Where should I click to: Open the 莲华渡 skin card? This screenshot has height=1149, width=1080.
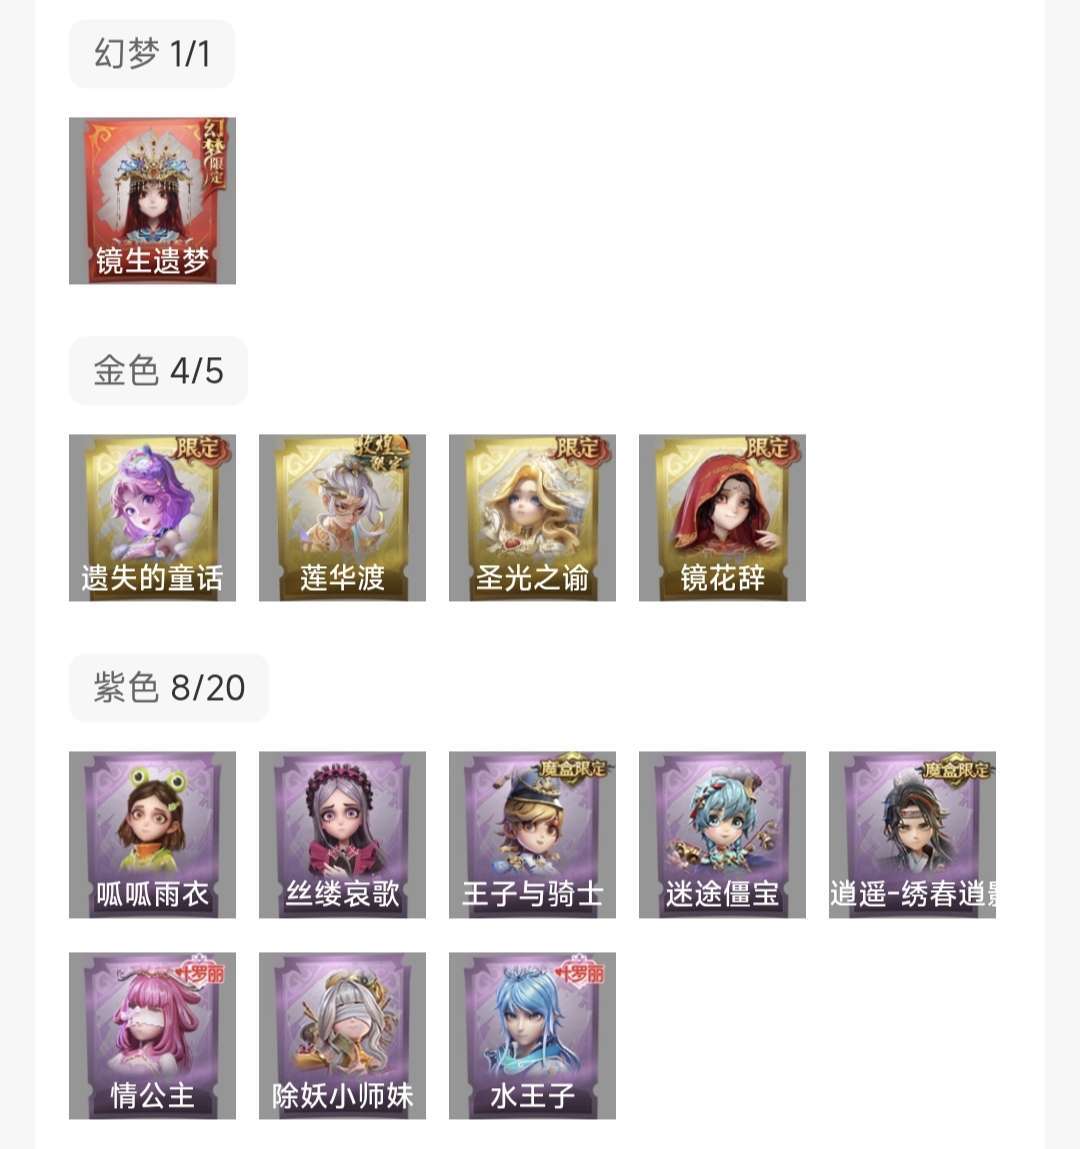point(342,518)
